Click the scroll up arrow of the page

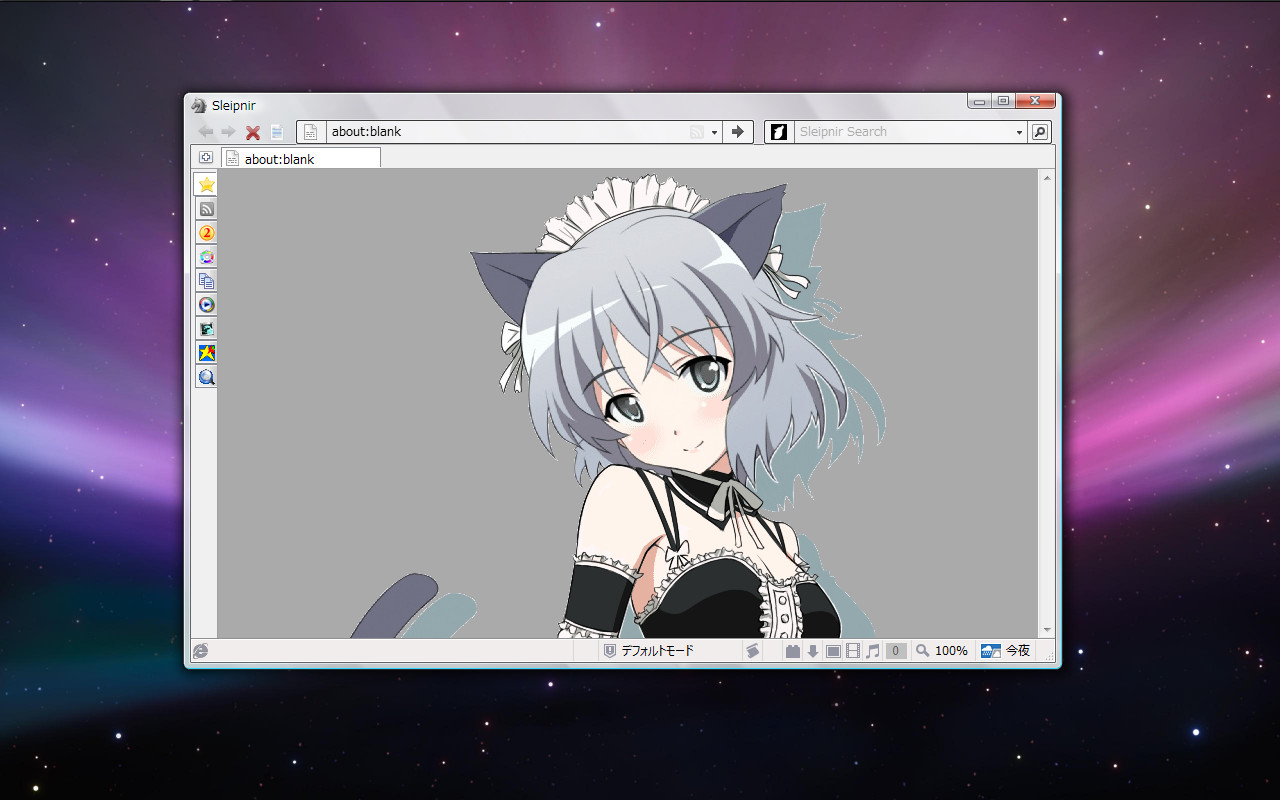click(1047, 178)
